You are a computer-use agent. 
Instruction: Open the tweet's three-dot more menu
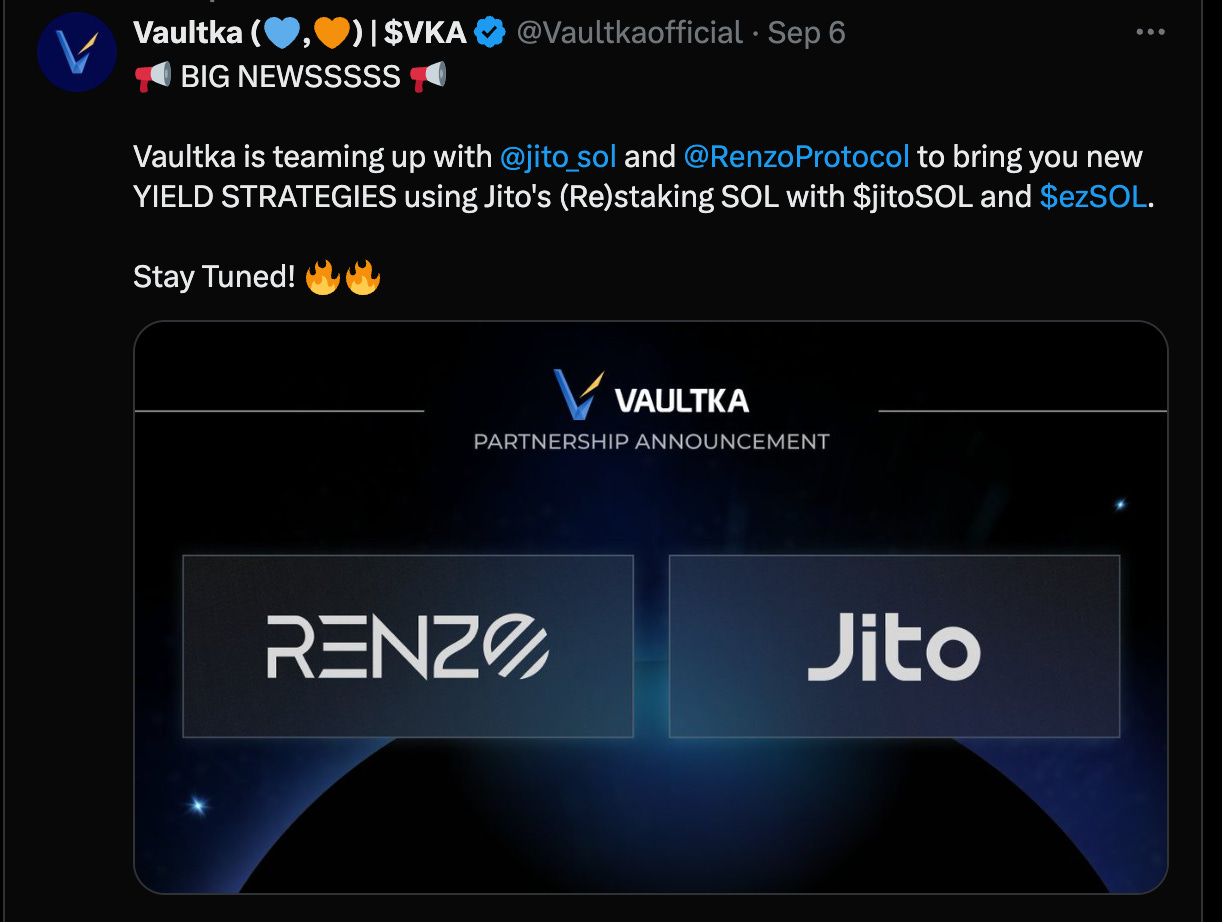pyautogui.click(x=1151, y=33)
